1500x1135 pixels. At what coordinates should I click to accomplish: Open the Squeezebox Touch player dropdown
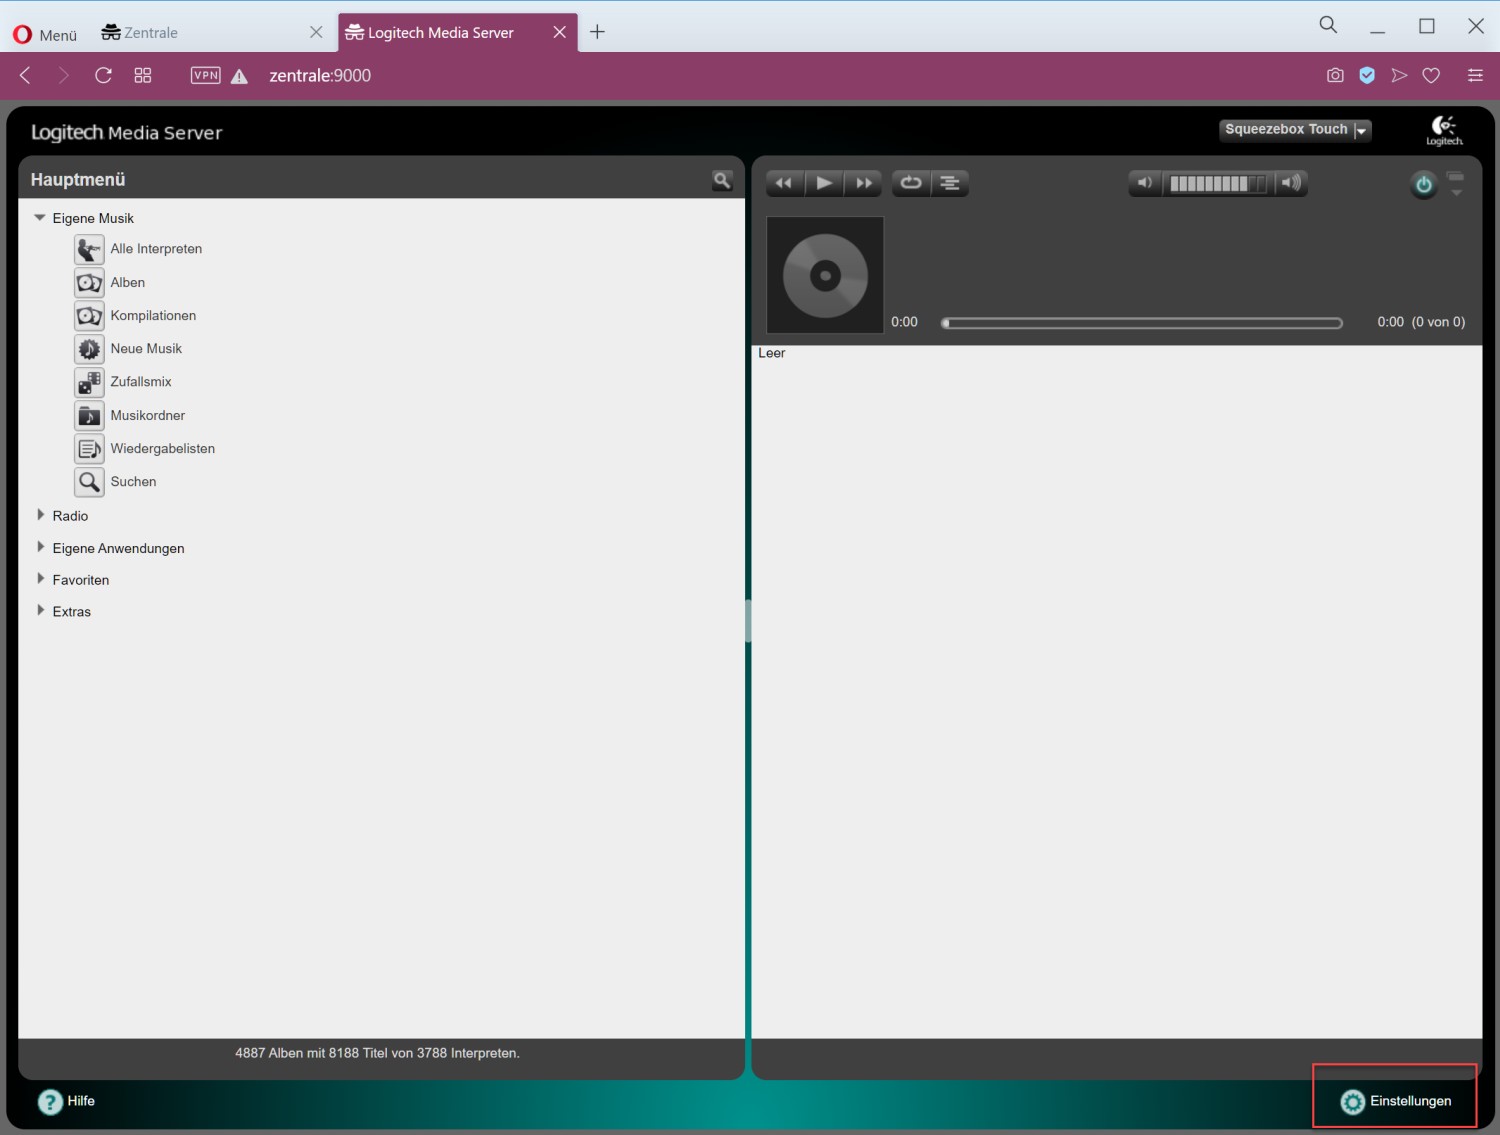point(1295,130)
